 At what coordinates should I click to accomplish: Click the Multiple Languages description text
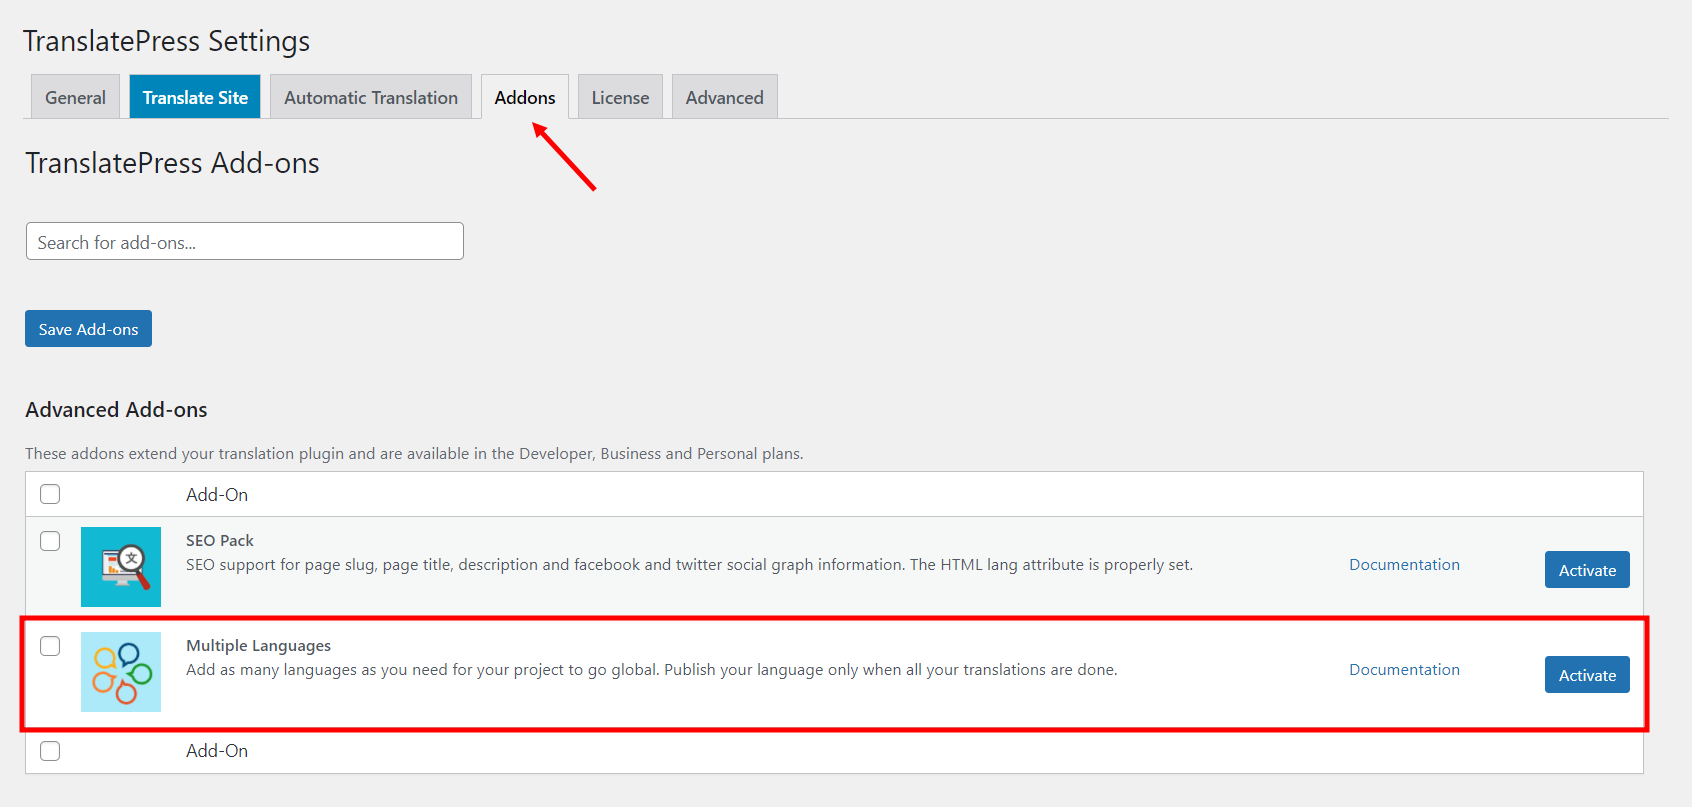tap(652, 670)
